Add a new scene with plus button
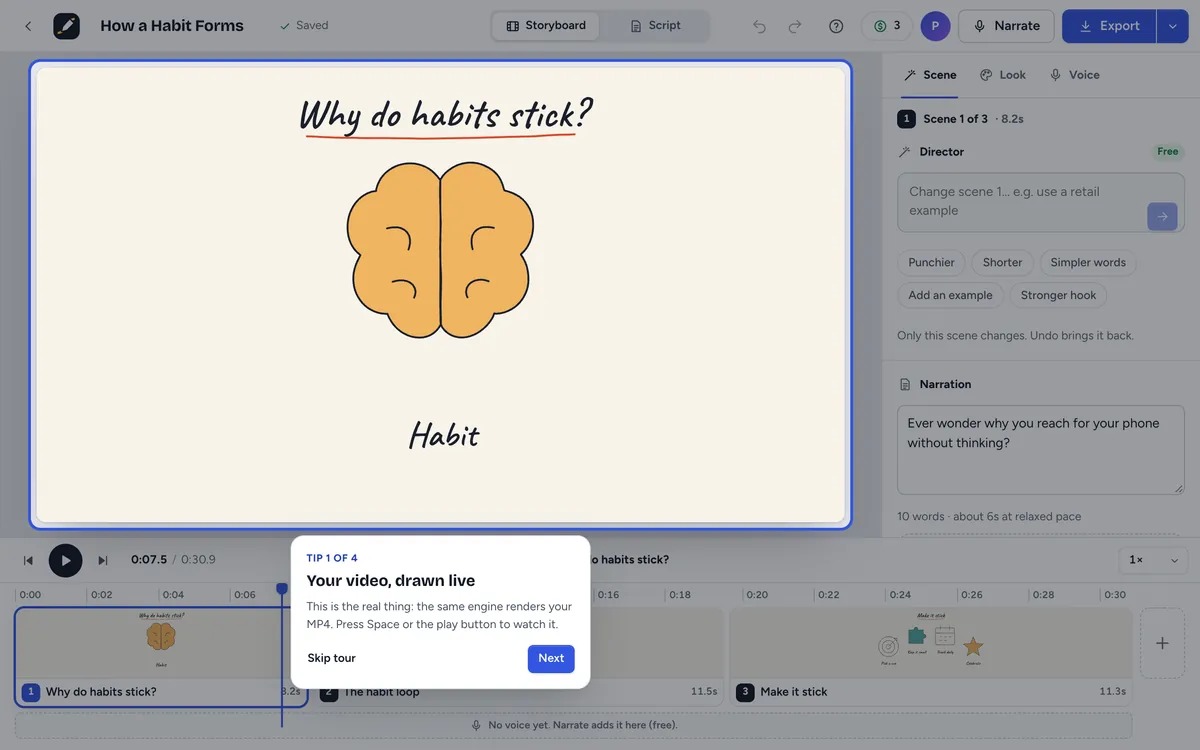Viewport: 1200px width, 750px height. pyautogui.click(x=1162, y=643)
